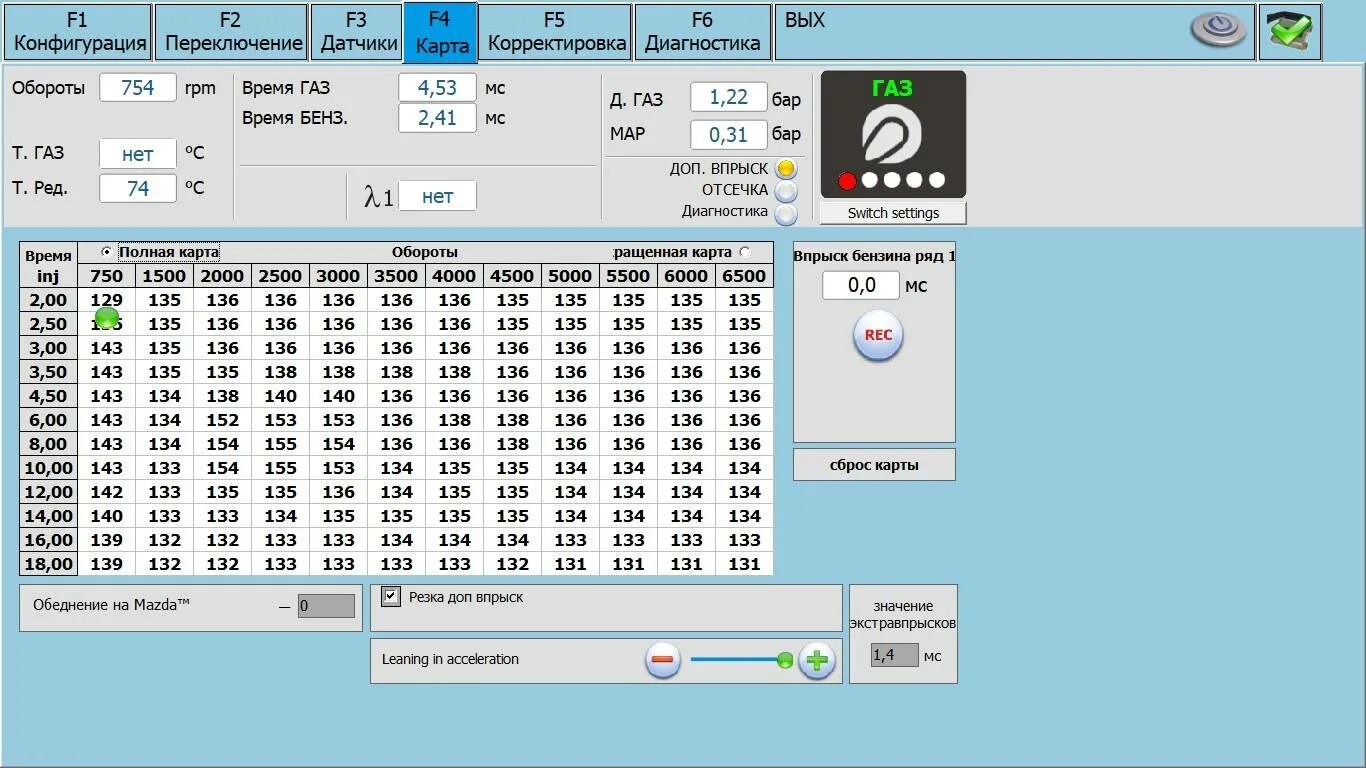
Task: Open the F2 Переключение tab
Action: (232, 32)
